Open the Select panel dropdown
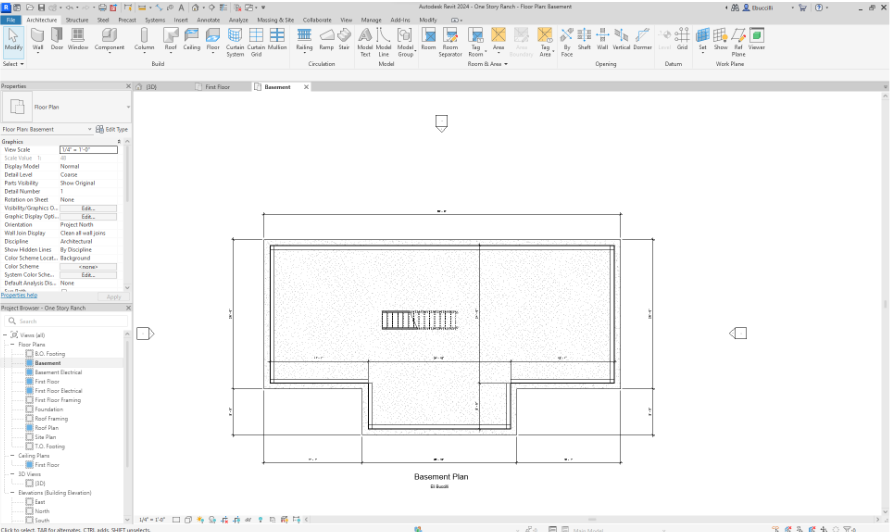Viewport: 891px width, 532px height. pyautogui.click(x=13, y=64)
